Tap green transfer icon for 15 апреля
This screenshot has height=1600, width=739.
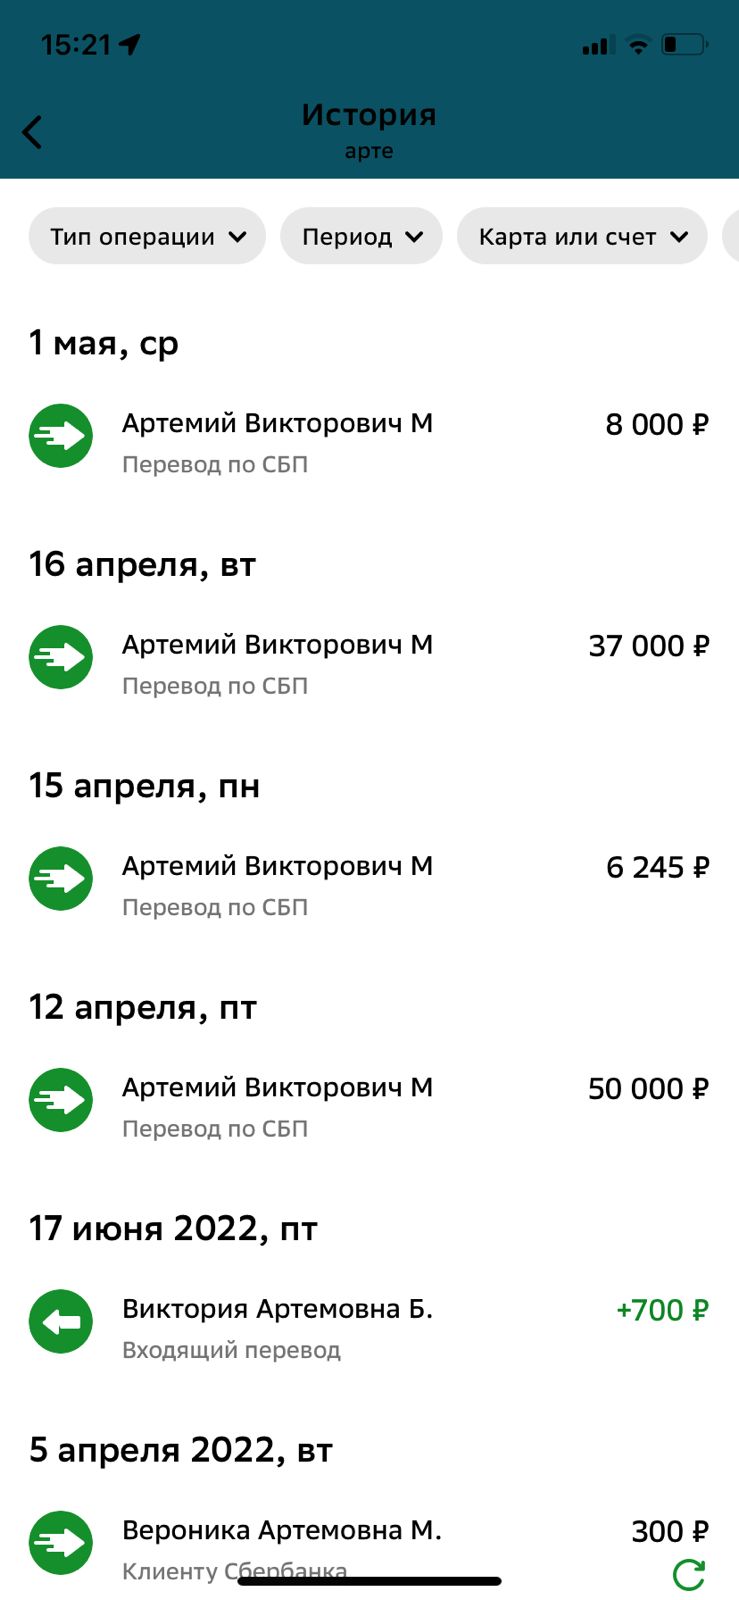[x=61, y=879]
